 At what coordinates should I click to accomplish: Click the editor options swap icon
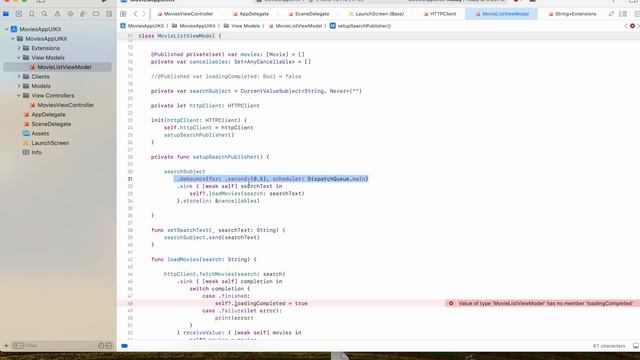tap(611, 14)
